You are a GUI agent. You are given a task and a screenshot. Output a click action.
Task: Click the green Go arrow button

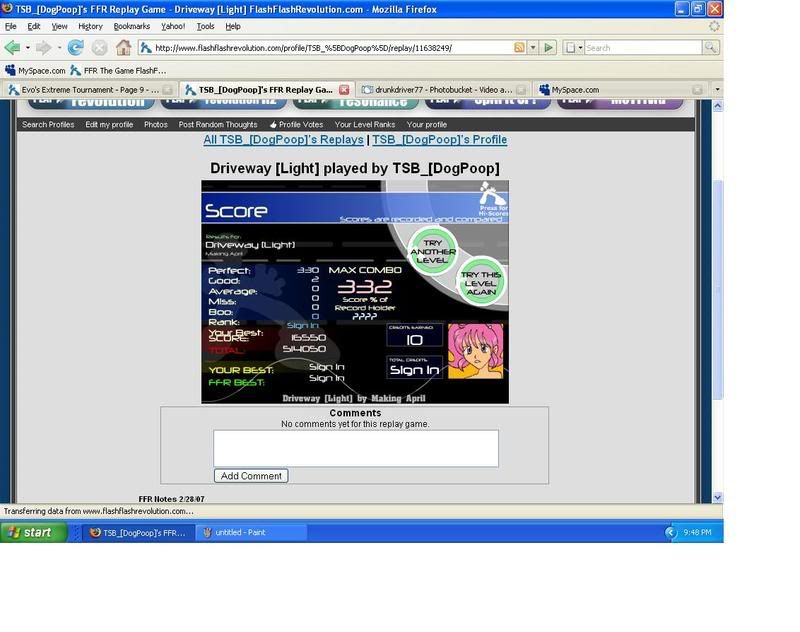548,47
